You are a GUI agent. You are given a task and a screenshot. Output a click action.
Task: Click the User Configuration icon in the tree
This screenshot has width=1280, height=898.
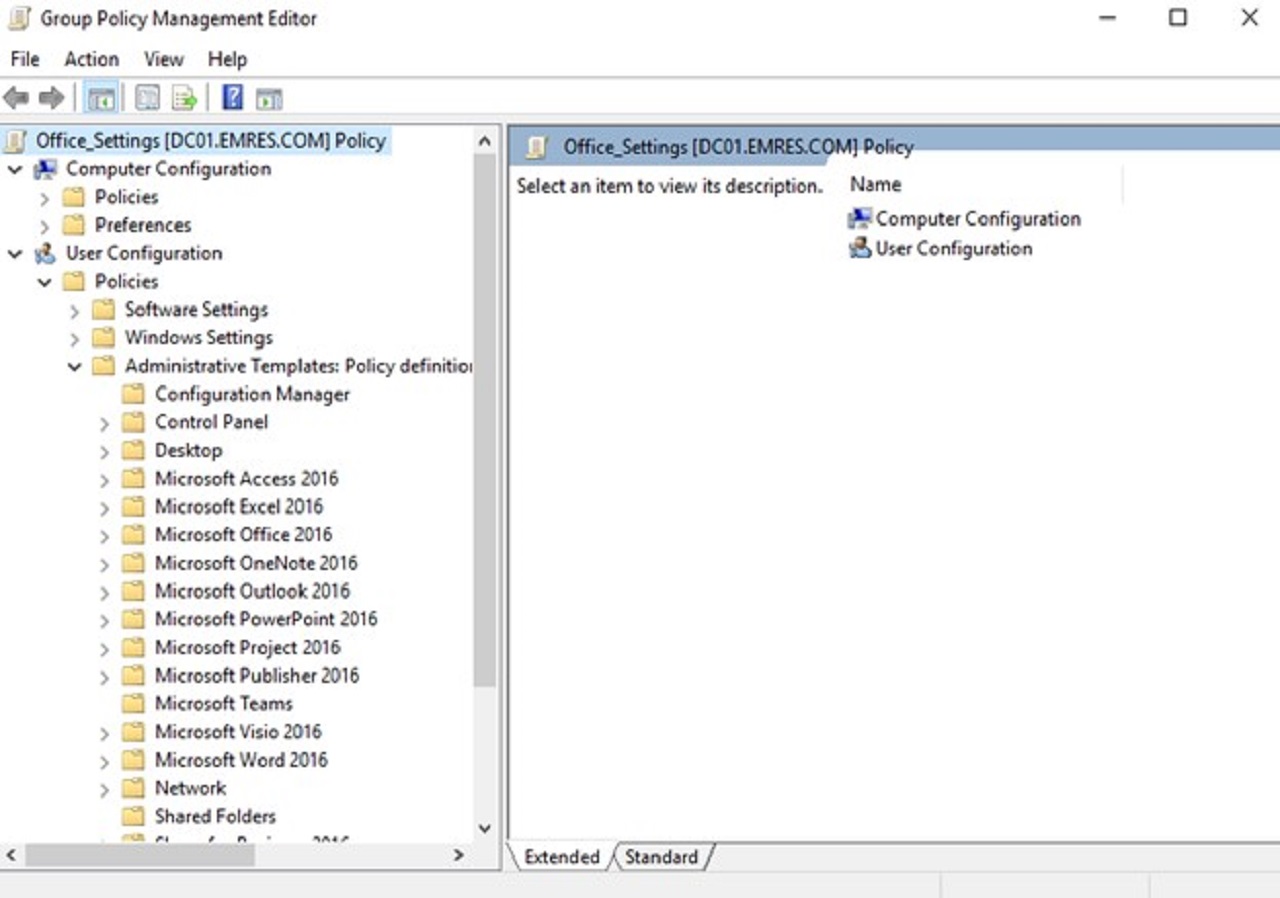pyautogui.click(x=46, y=253)
